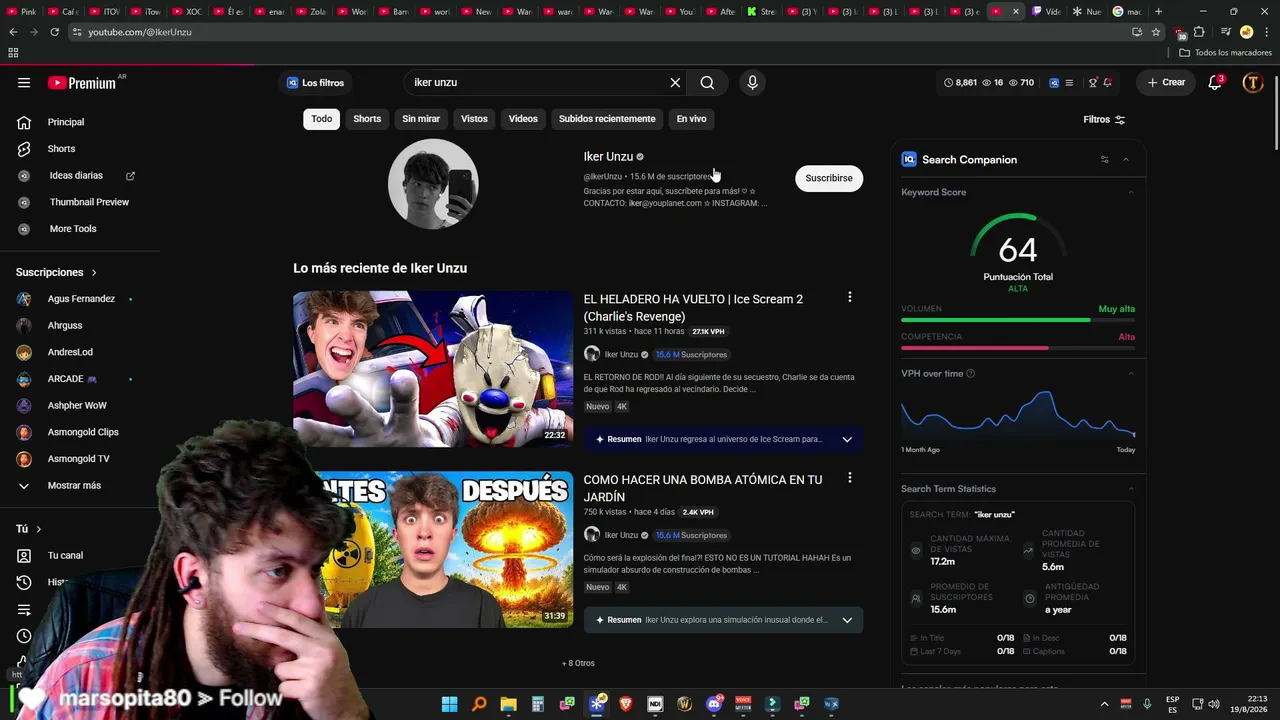Open Asmongold TV subscription
The width and height of the screenshot is (1280, 720).
point(76,459)
